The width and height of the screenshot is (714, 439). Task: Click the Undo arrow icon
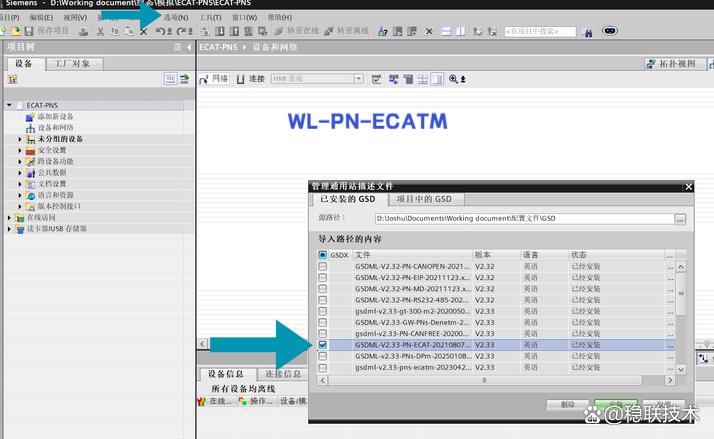coord(160,31)
